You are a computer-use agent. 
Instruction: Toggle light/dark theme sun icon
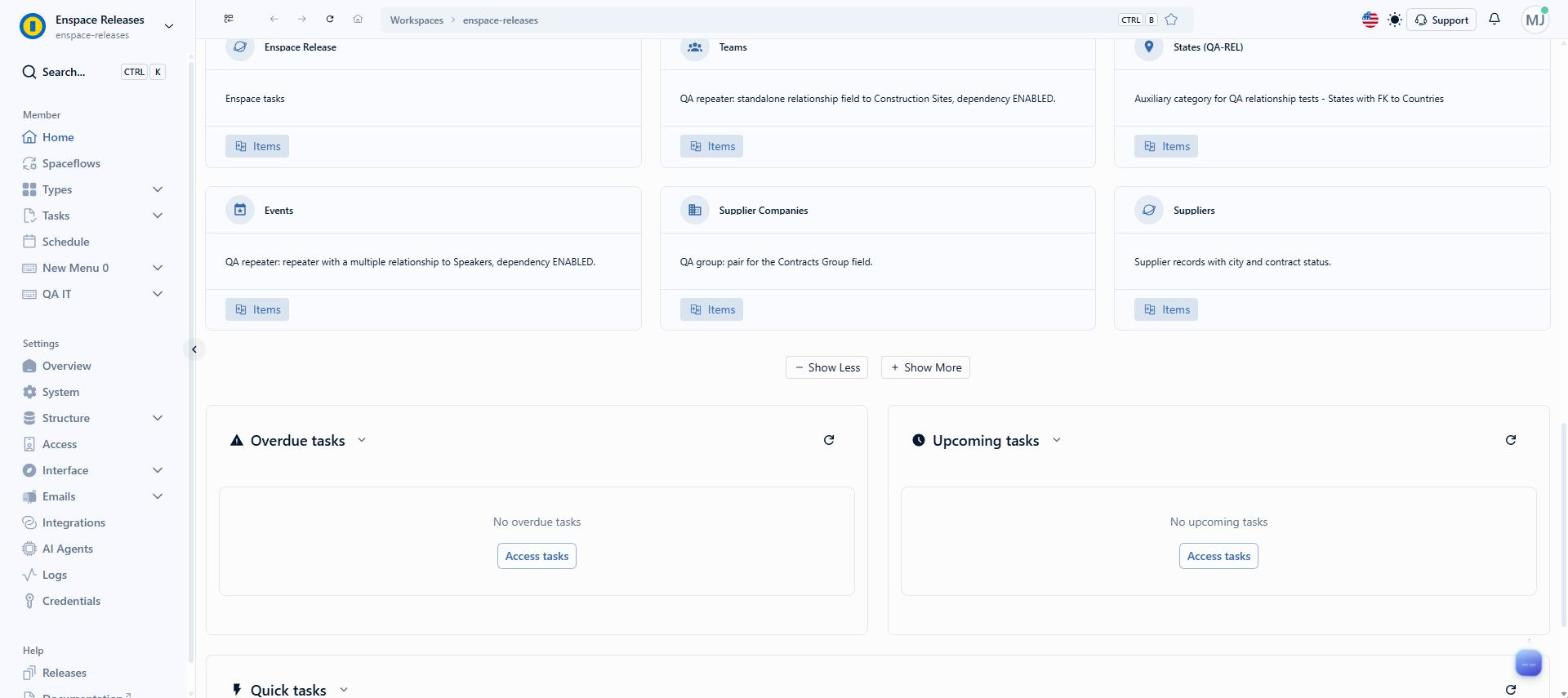(1395, 20)
